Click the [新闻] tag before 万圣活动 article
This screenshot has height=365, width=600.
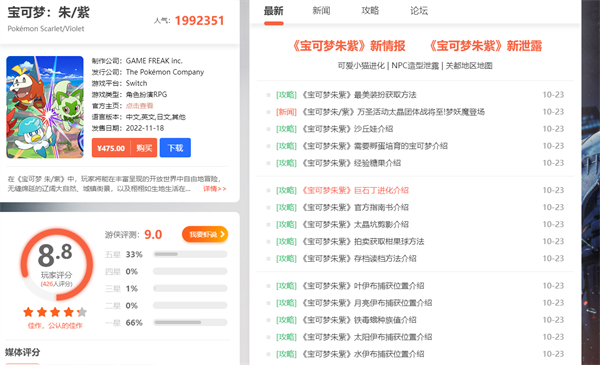coord(286,112)
